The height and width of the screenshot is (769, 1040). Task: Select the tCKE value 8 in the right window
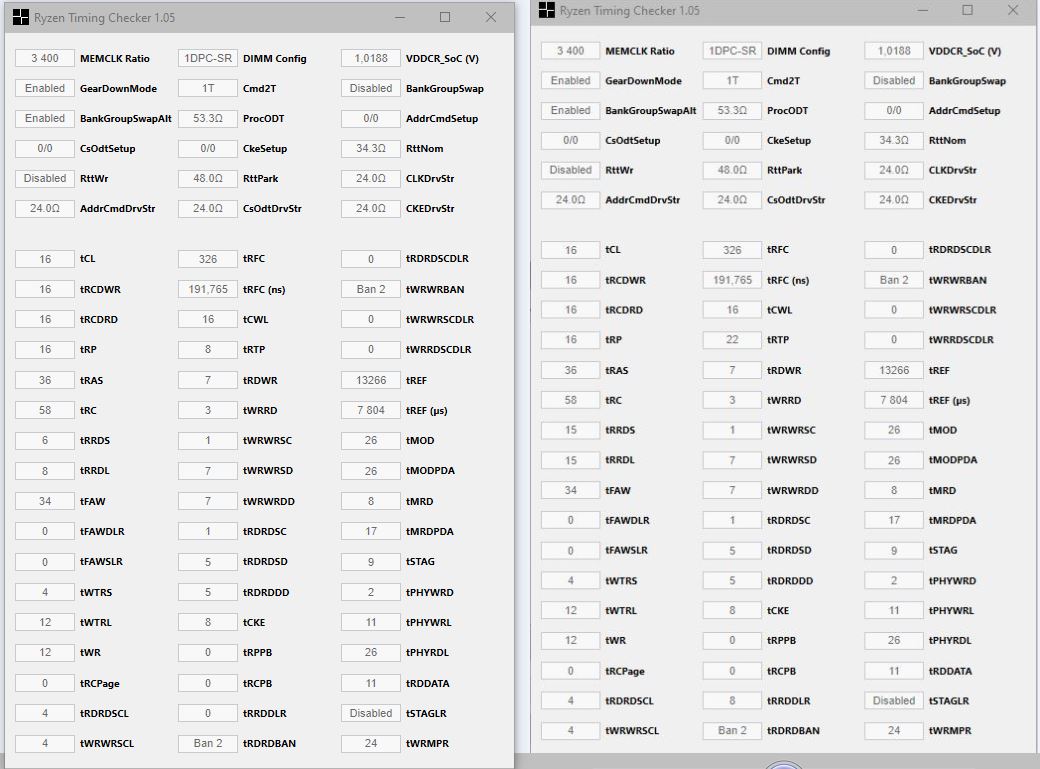pos(732,610)
